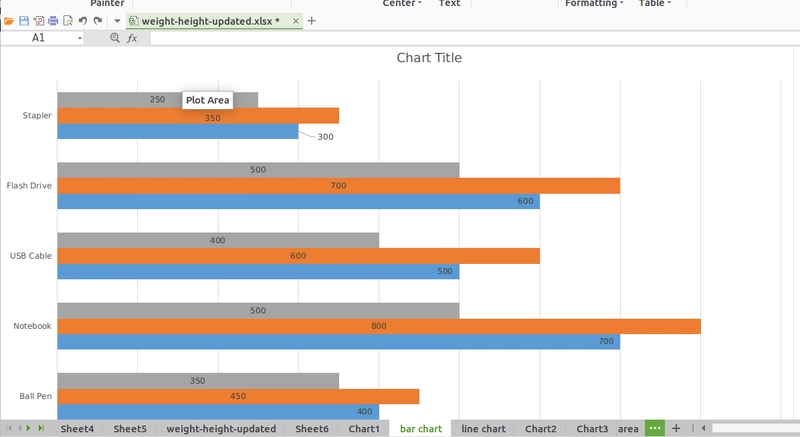Open the Chart1 sheet tab
800x437 pixels.
(364, 428)
